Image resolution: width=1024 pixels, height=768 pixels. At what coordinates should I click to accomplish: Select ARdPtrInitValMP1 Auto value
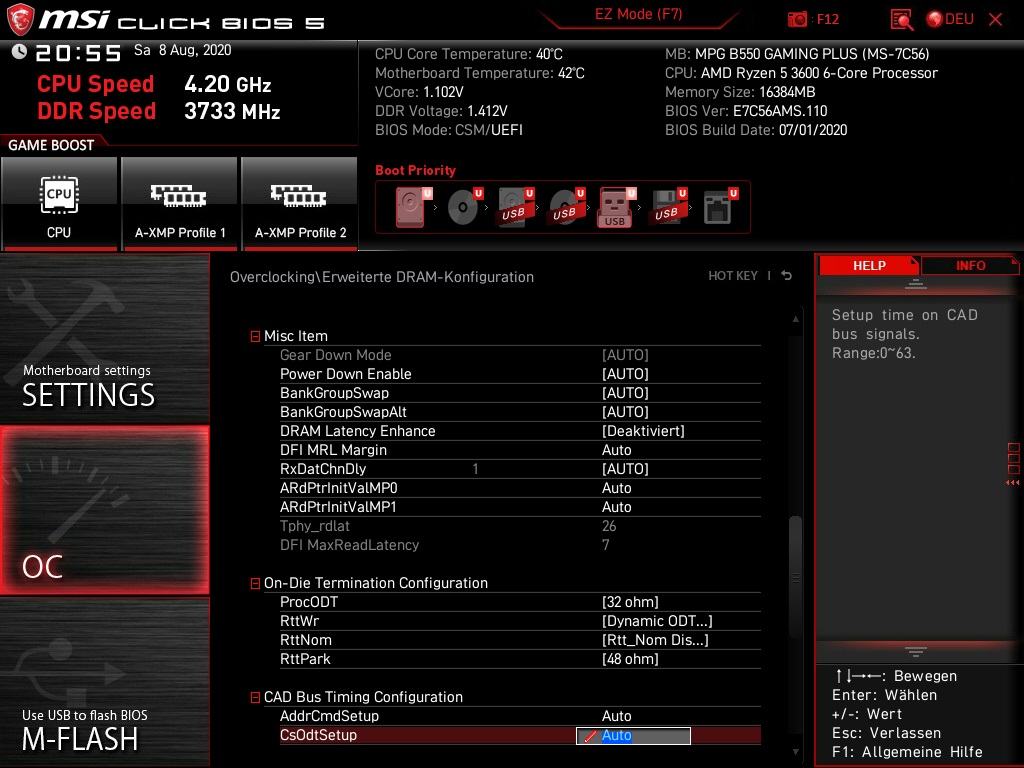[x=616, y=507]
